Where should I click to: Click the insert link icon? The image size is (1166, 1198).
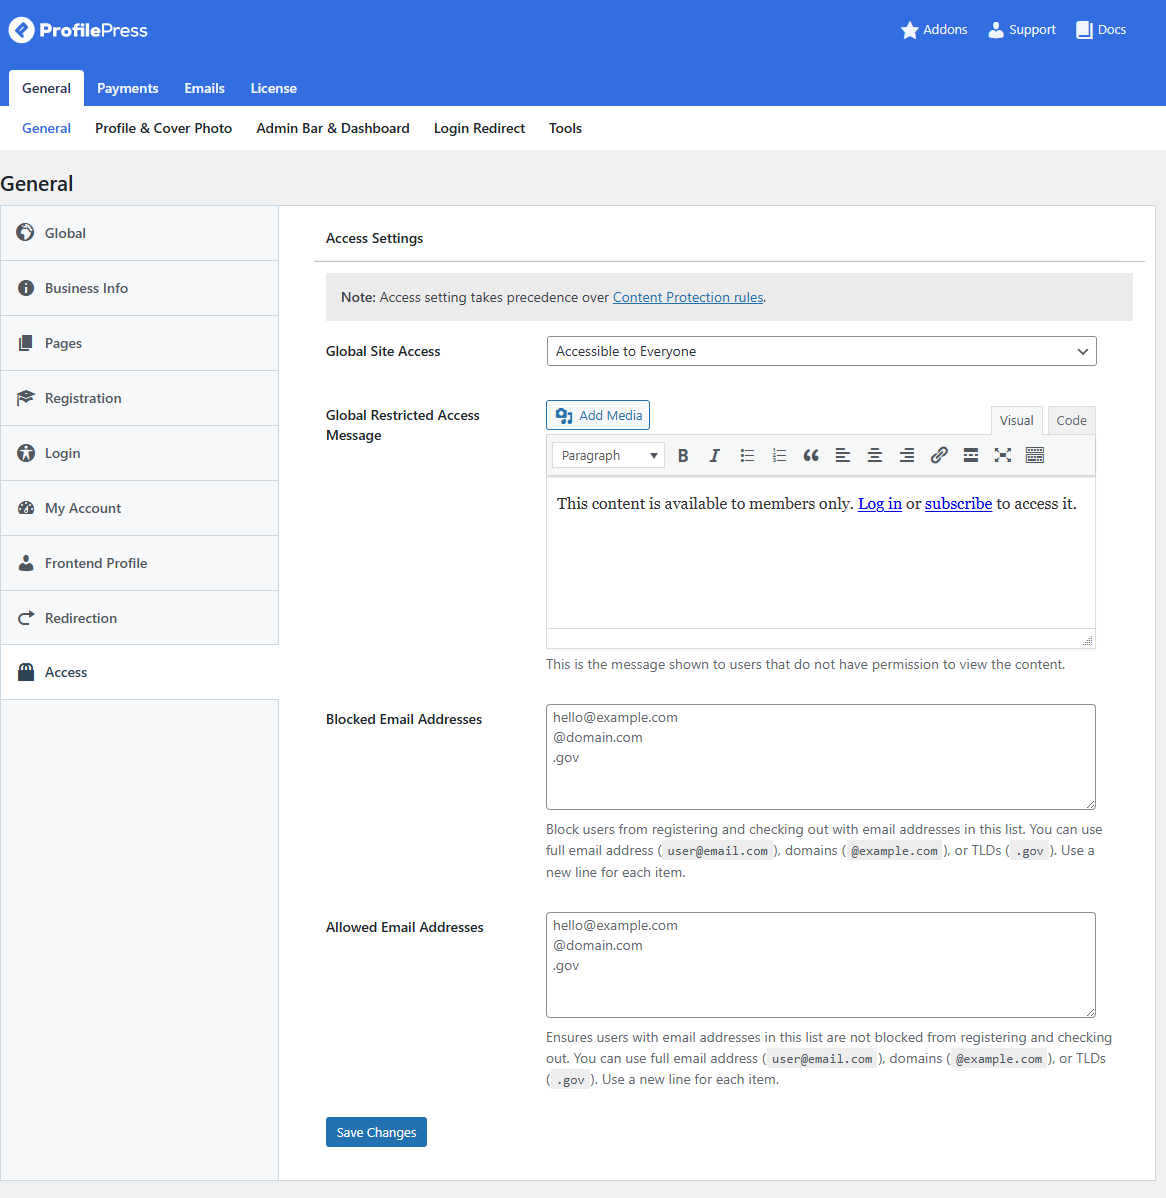(939, 456)
